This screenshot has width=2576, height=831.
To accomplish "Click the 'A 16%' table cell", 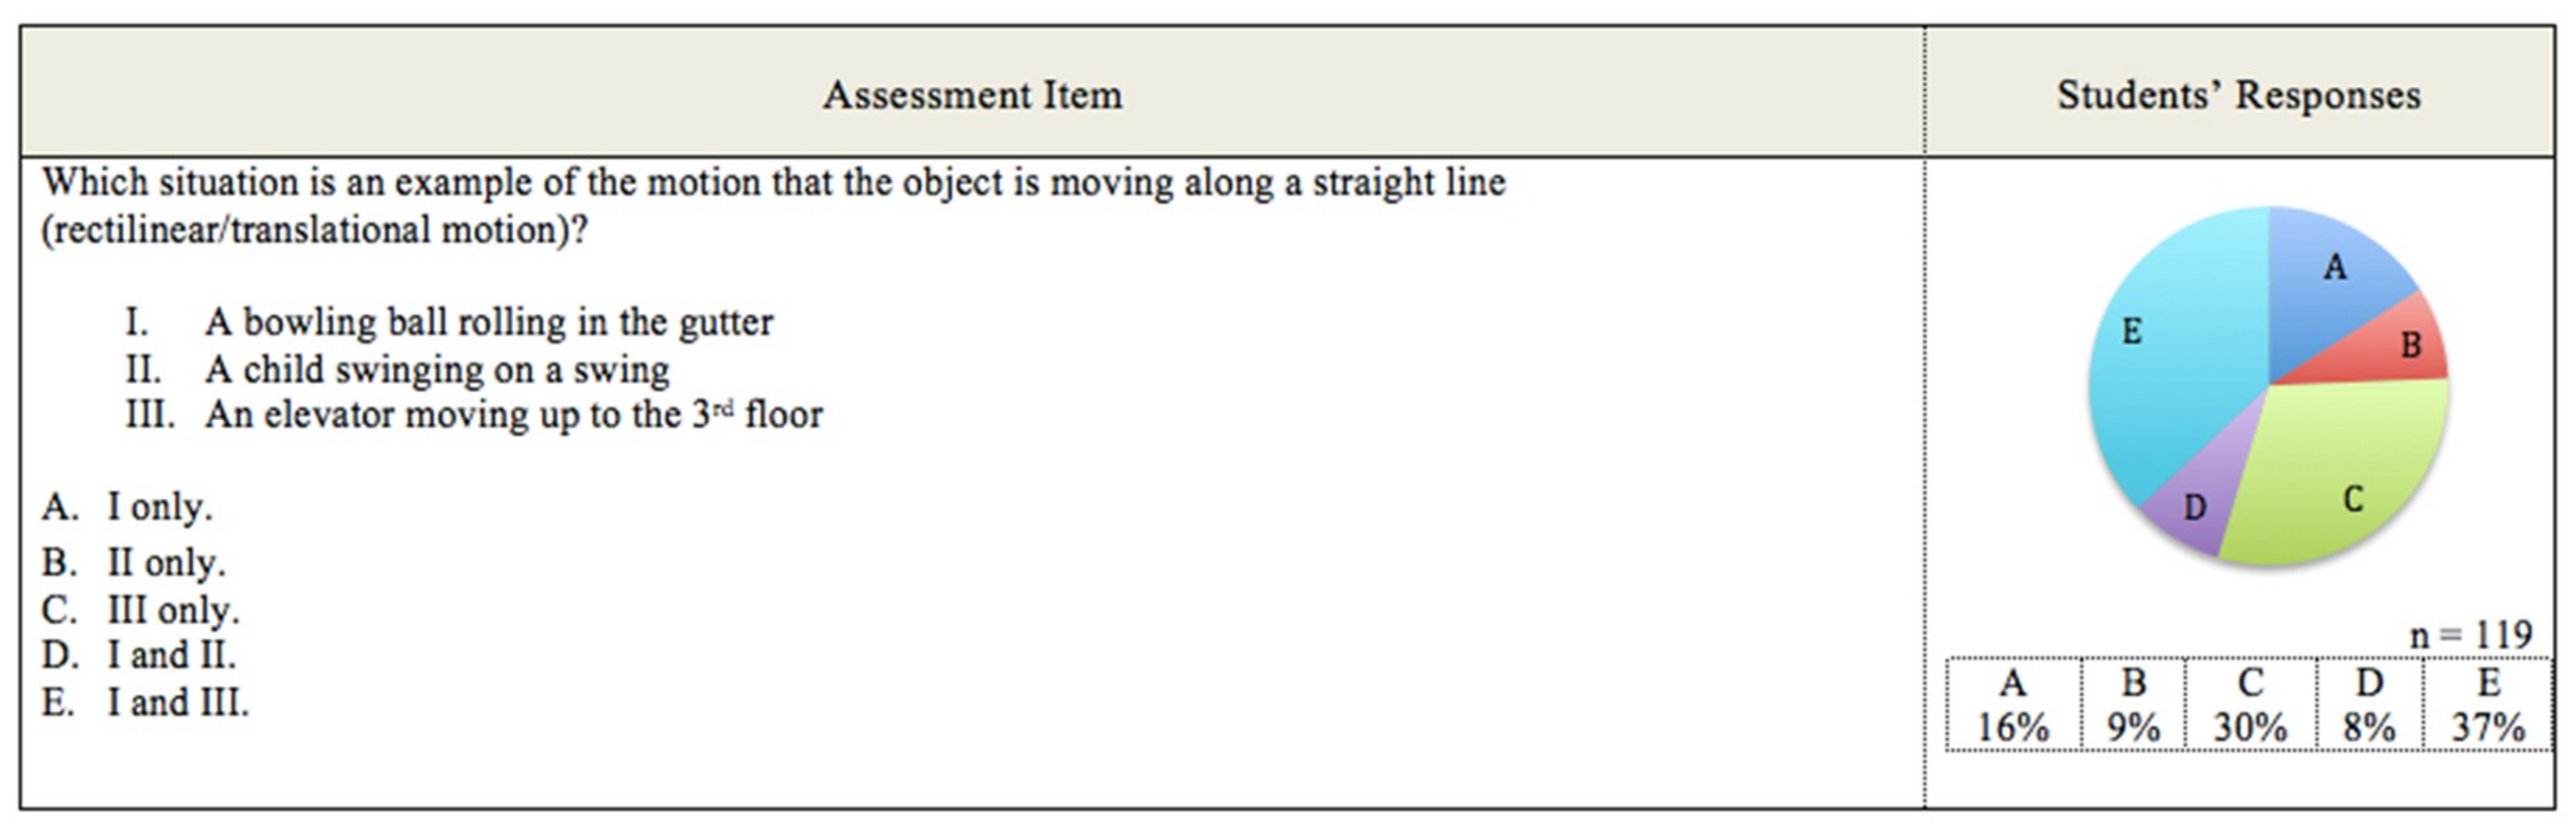I will click(2012, 705).
